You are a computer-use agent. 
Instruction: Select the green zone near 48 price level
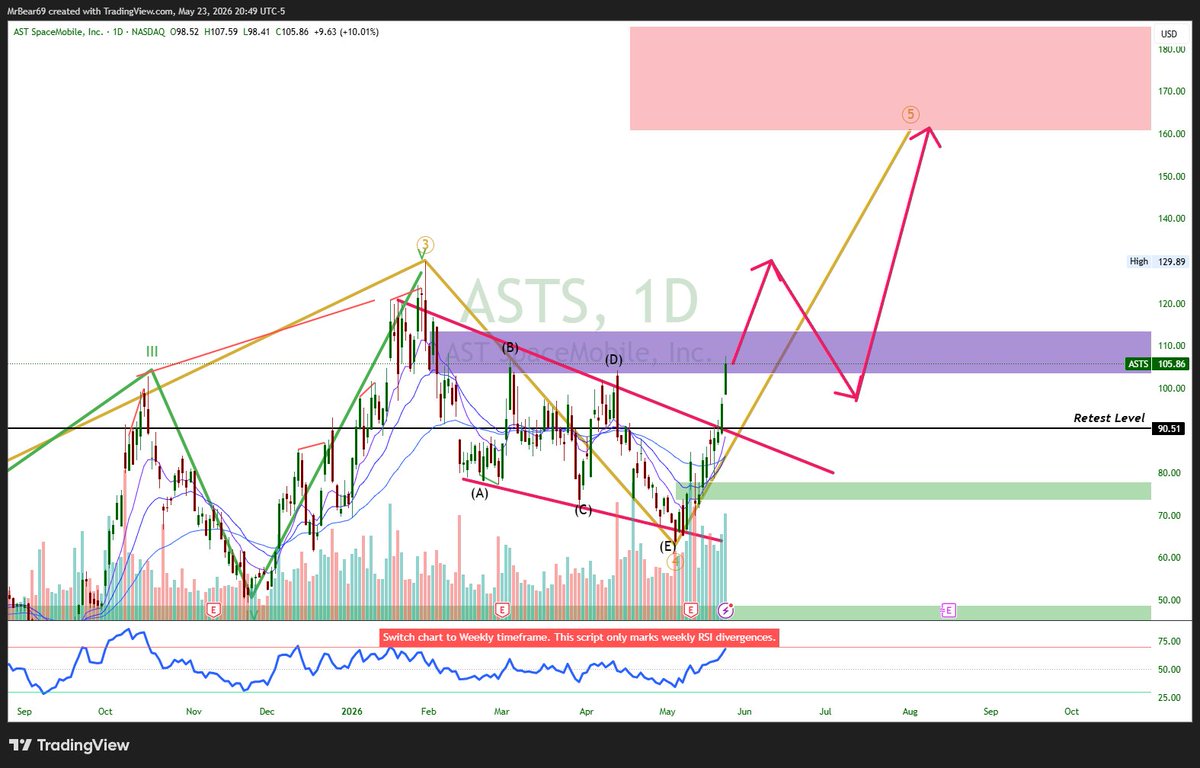tap(940, 612)
